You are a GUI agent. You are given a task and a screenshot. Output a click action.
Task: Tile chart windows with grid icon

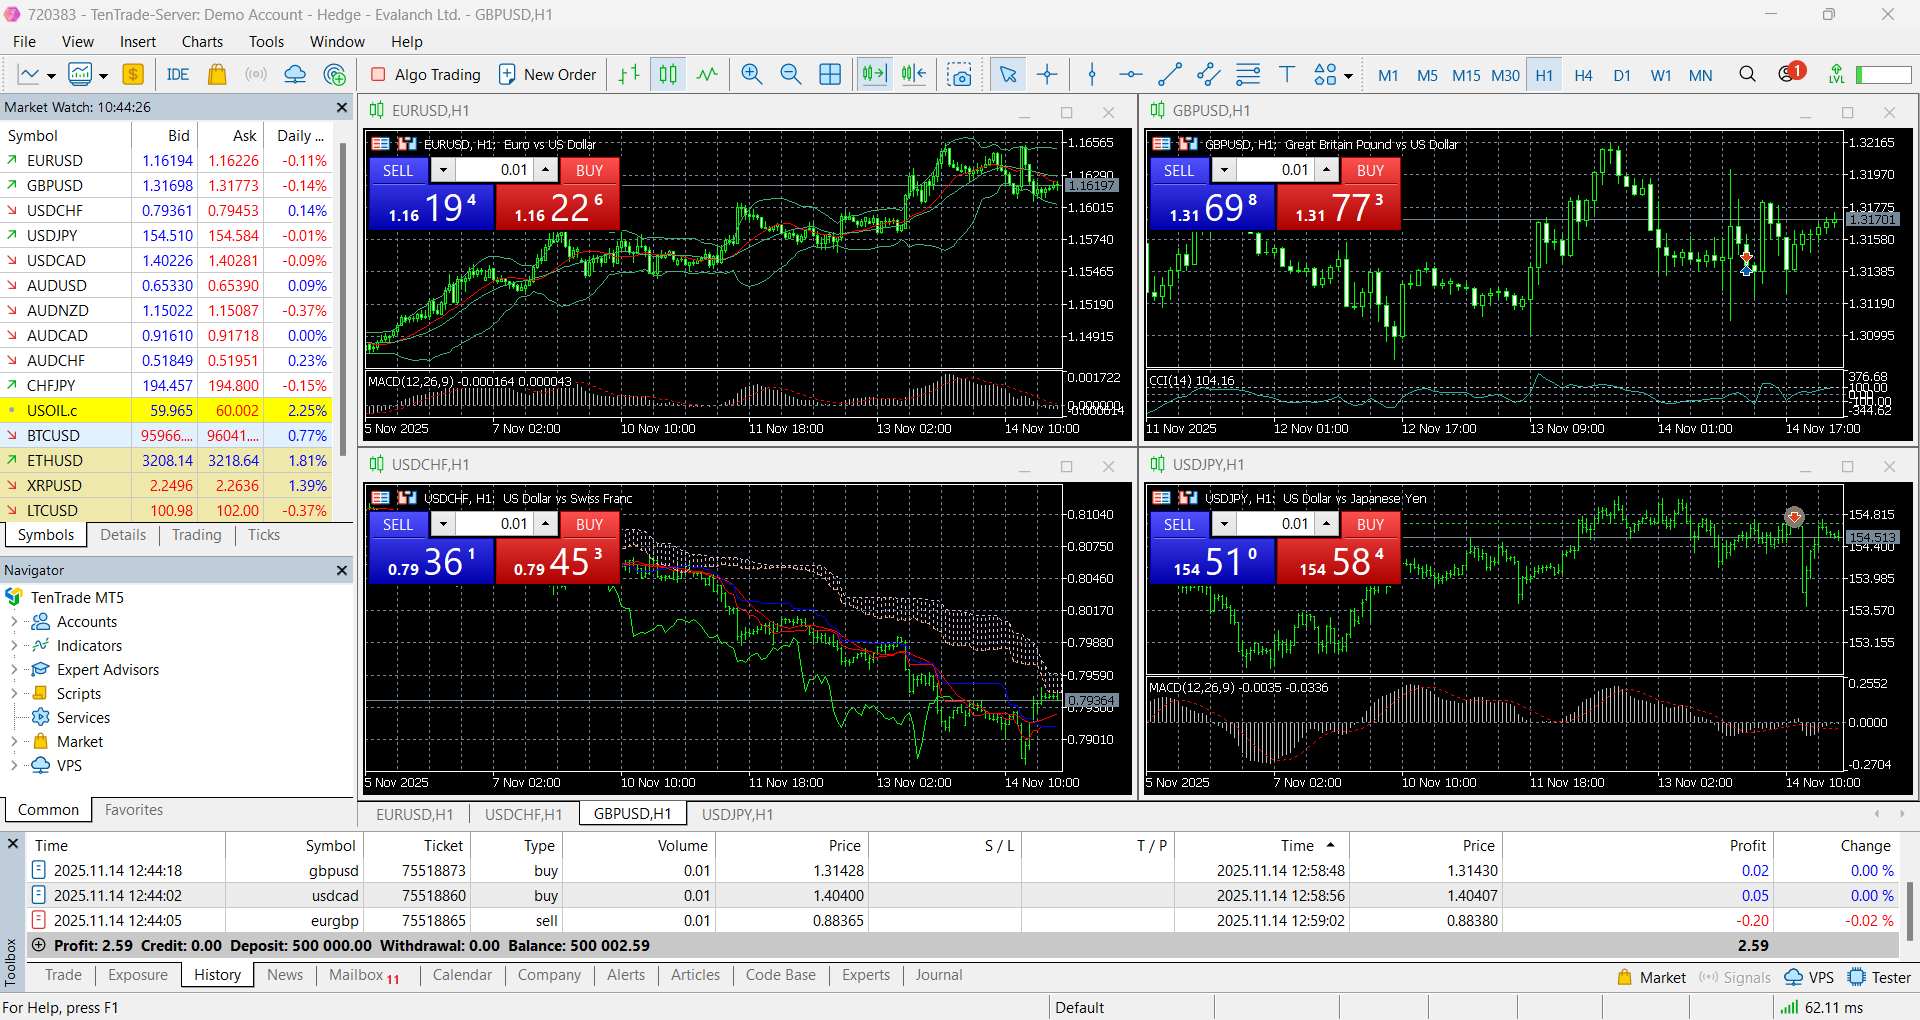[830, 75]
